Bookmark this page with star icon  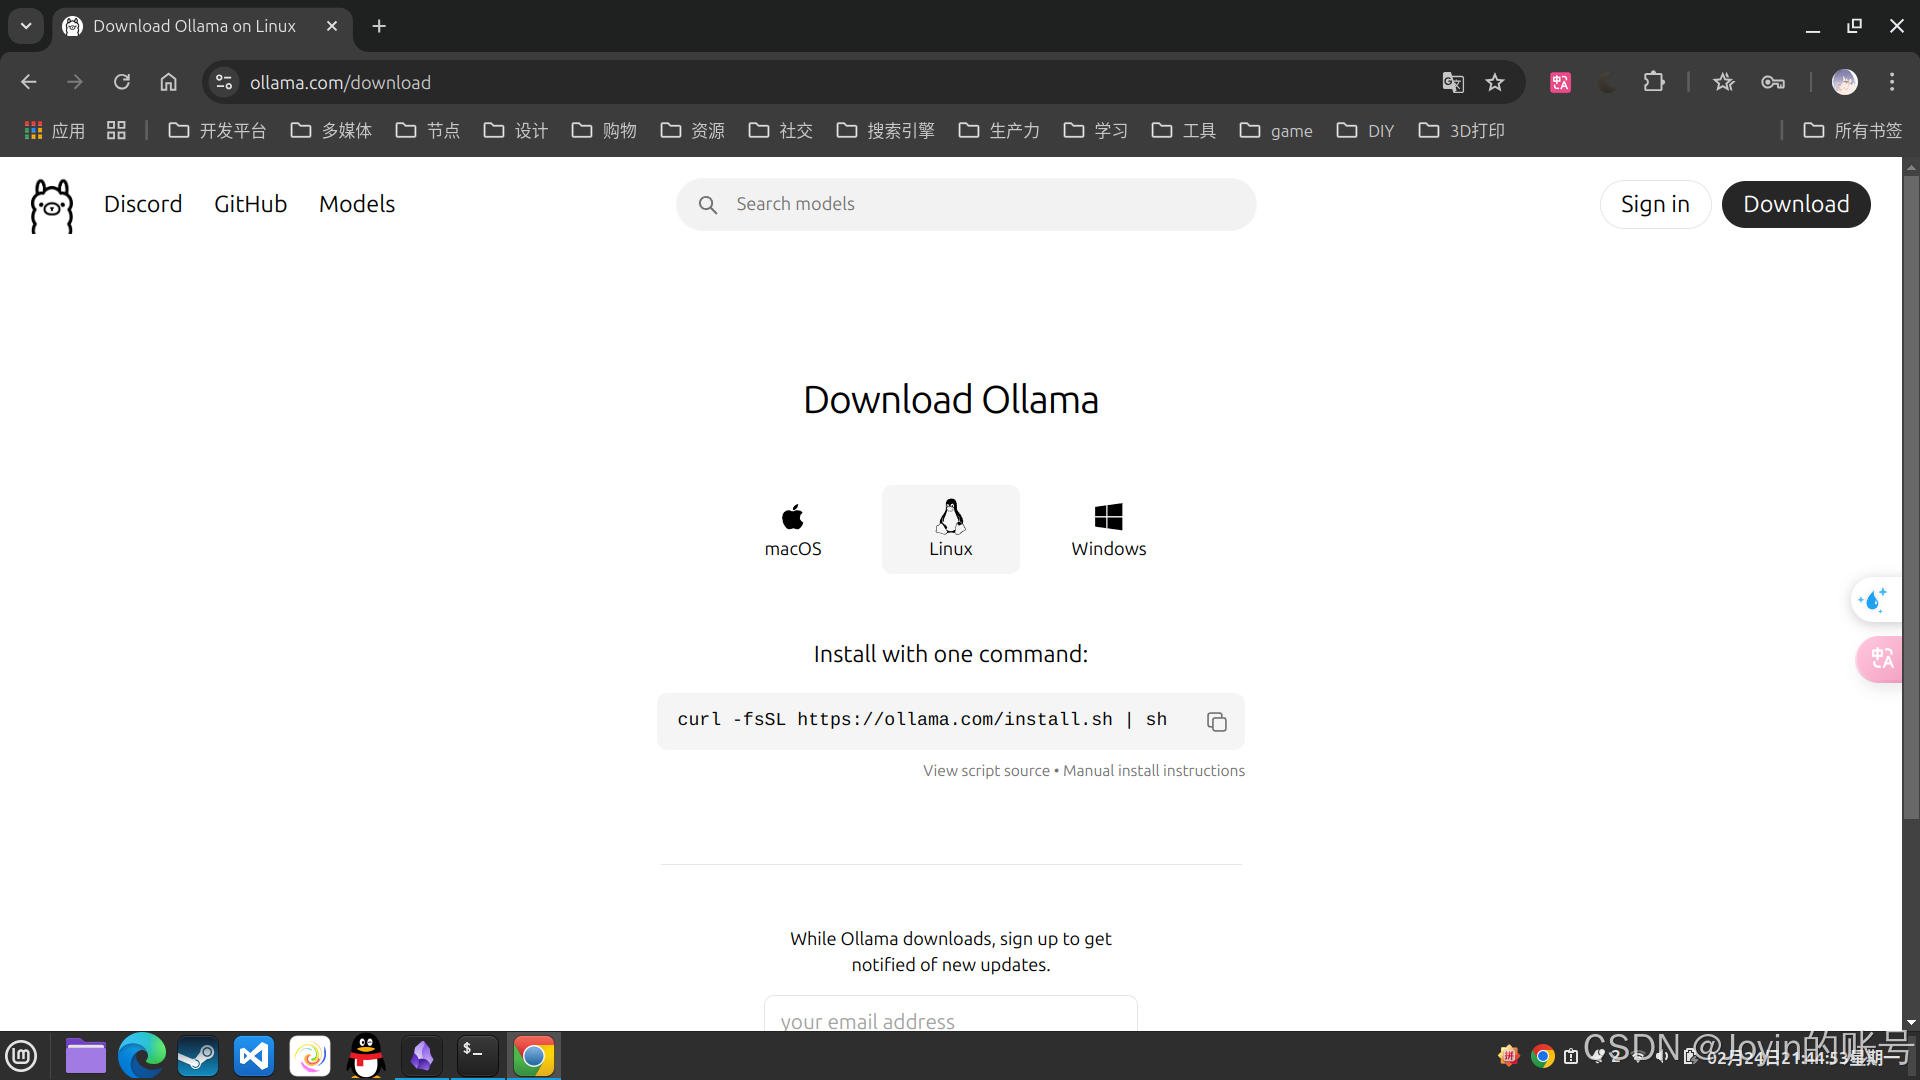click(1495, 83)
